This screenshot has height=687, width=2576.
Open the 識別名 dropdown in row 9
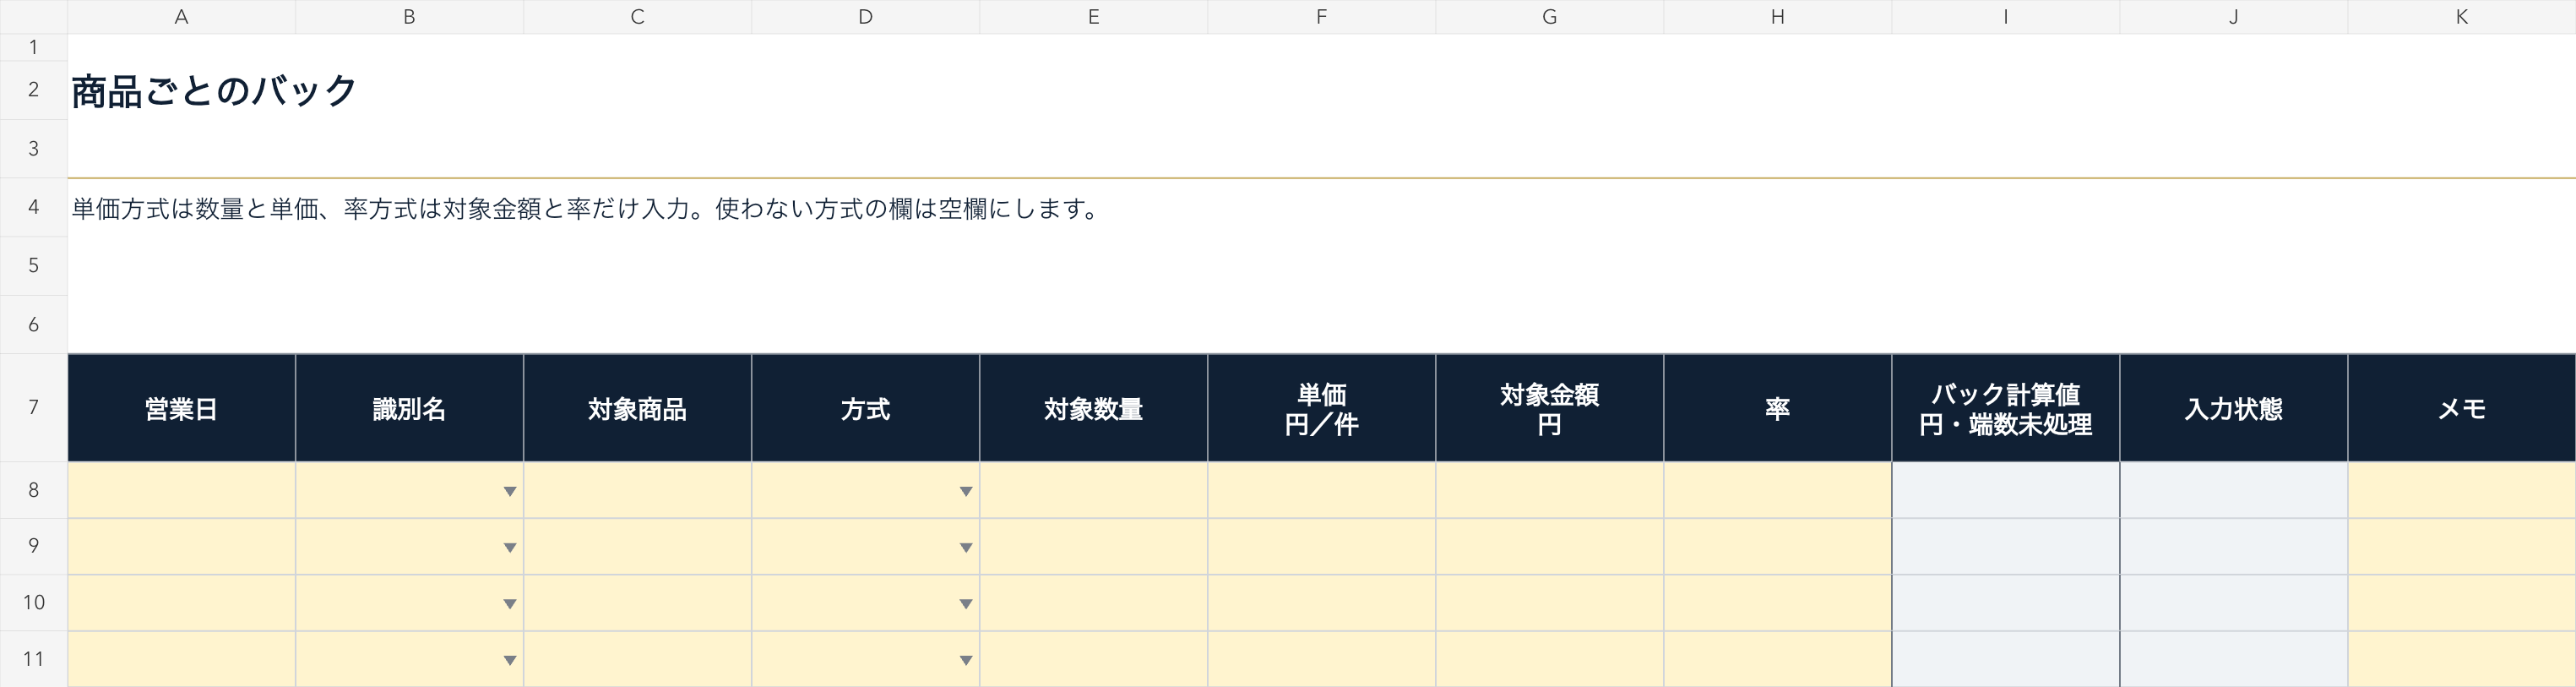pyautogui.click(x=509, y=547)
